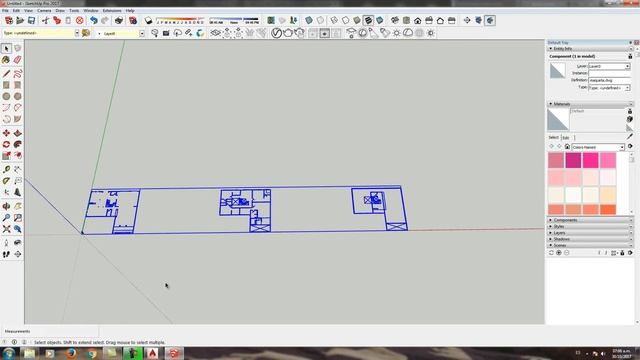Open Firefox from the Windows taskbar
This screenshot has width=640, height=360.
point(71,353)
